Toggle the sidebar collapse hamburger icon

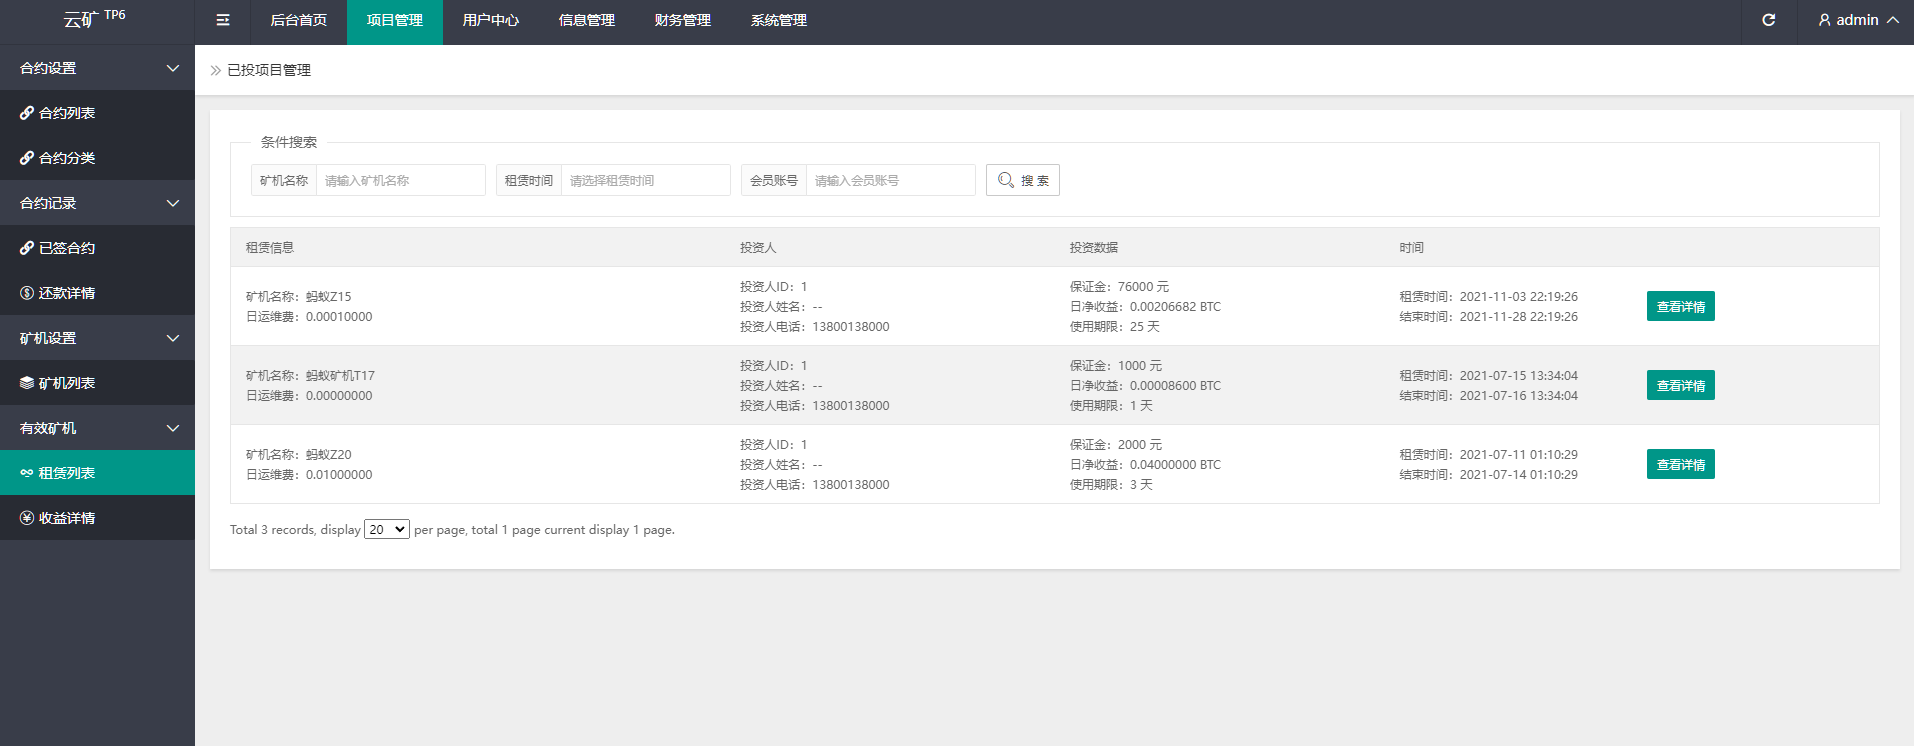pyautogui.click(x=223, y=20)
